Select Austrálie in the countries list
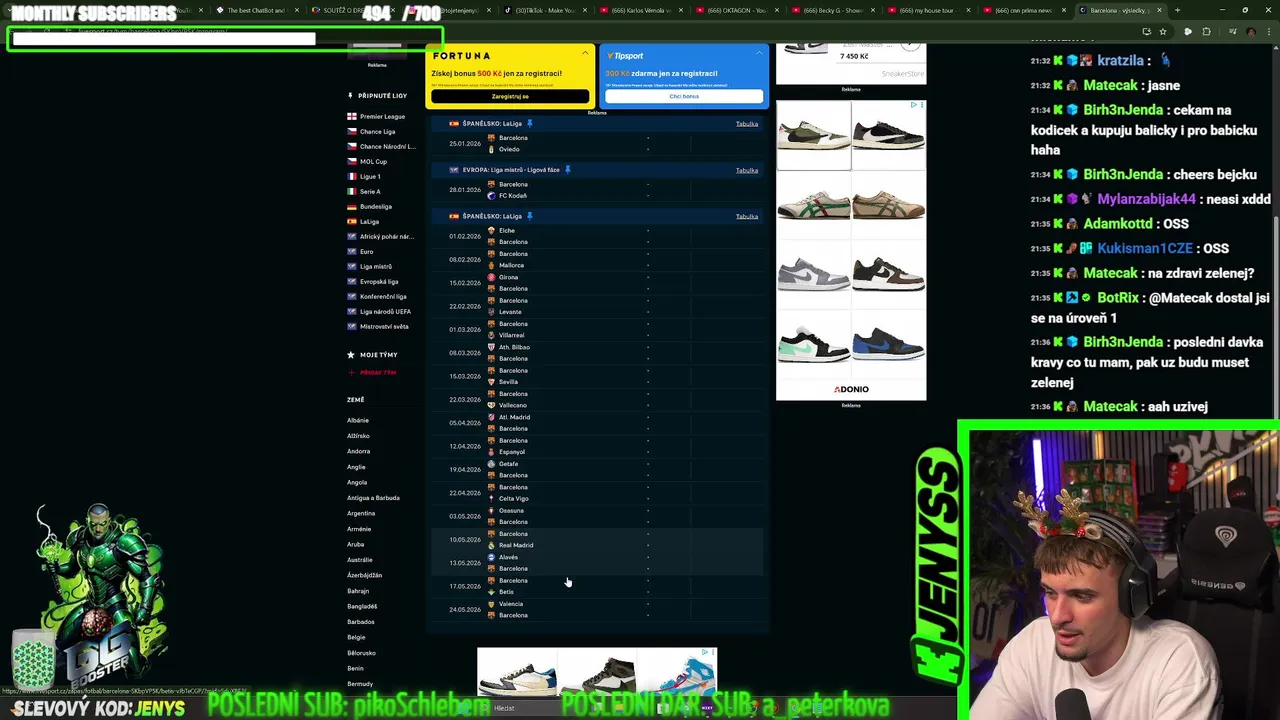The image size is (1280, 720). click(360, 560)
